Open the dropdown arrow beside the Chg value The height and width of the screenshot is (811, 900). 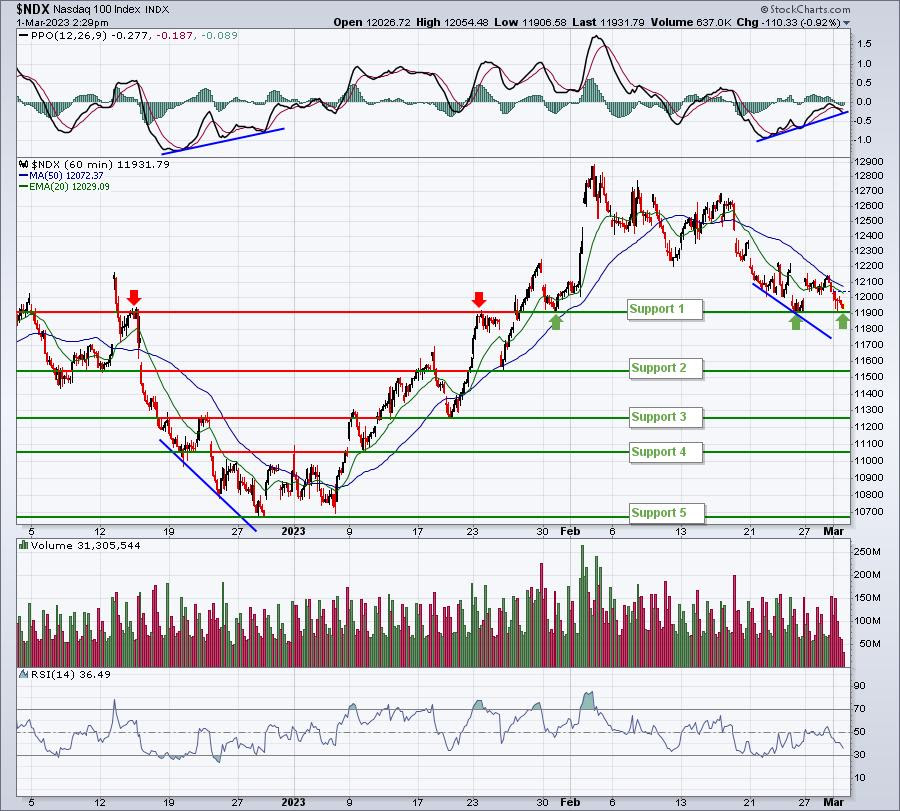coord(846,23)
